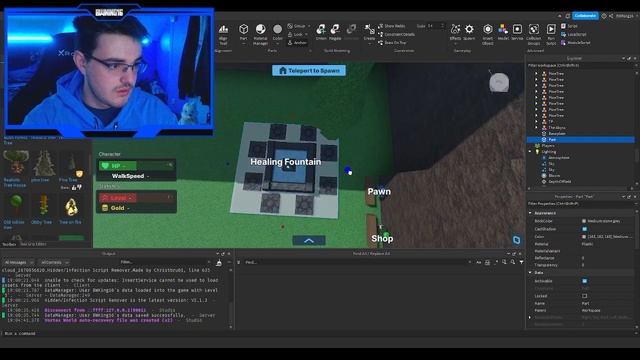Open the Align Tool in the ribbon

pos(223,34)
